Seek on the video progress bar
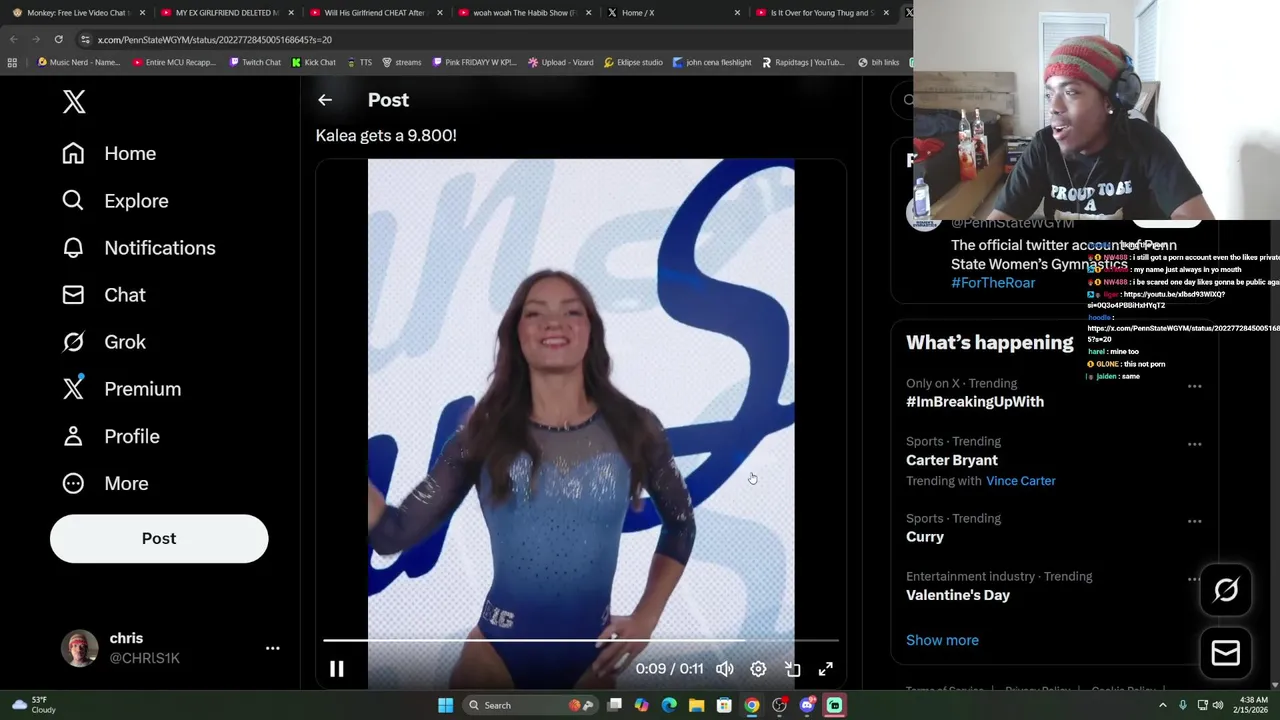Screen dimensions: 1280x720 click(x=580, y=640)
